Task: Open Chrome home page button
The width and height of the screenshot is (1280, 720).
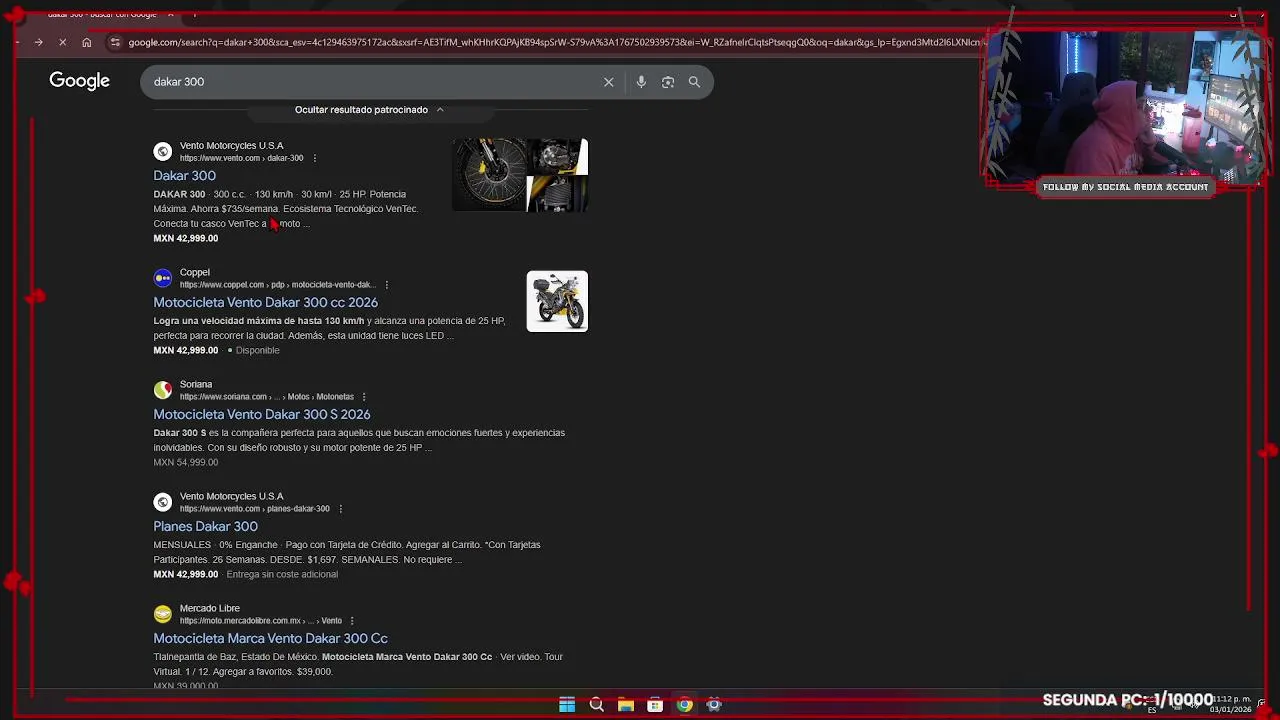Action: click(x=87, y=42)
